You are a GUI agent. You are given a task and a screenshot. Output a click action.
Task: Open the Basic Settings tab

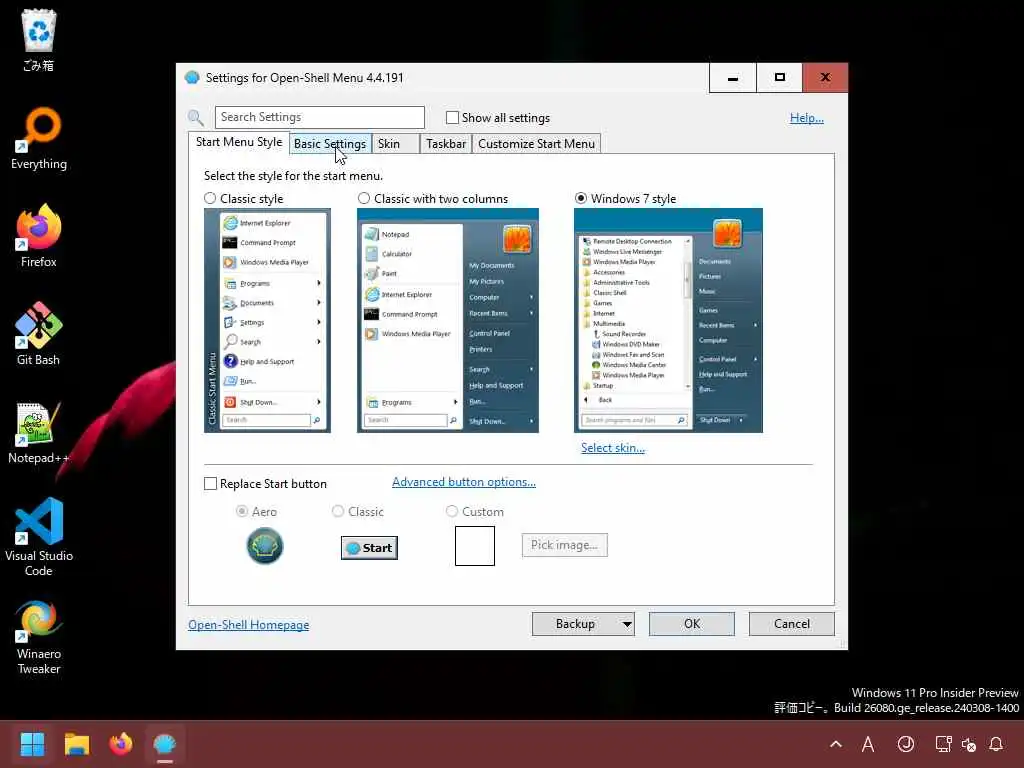pos(330,144)
